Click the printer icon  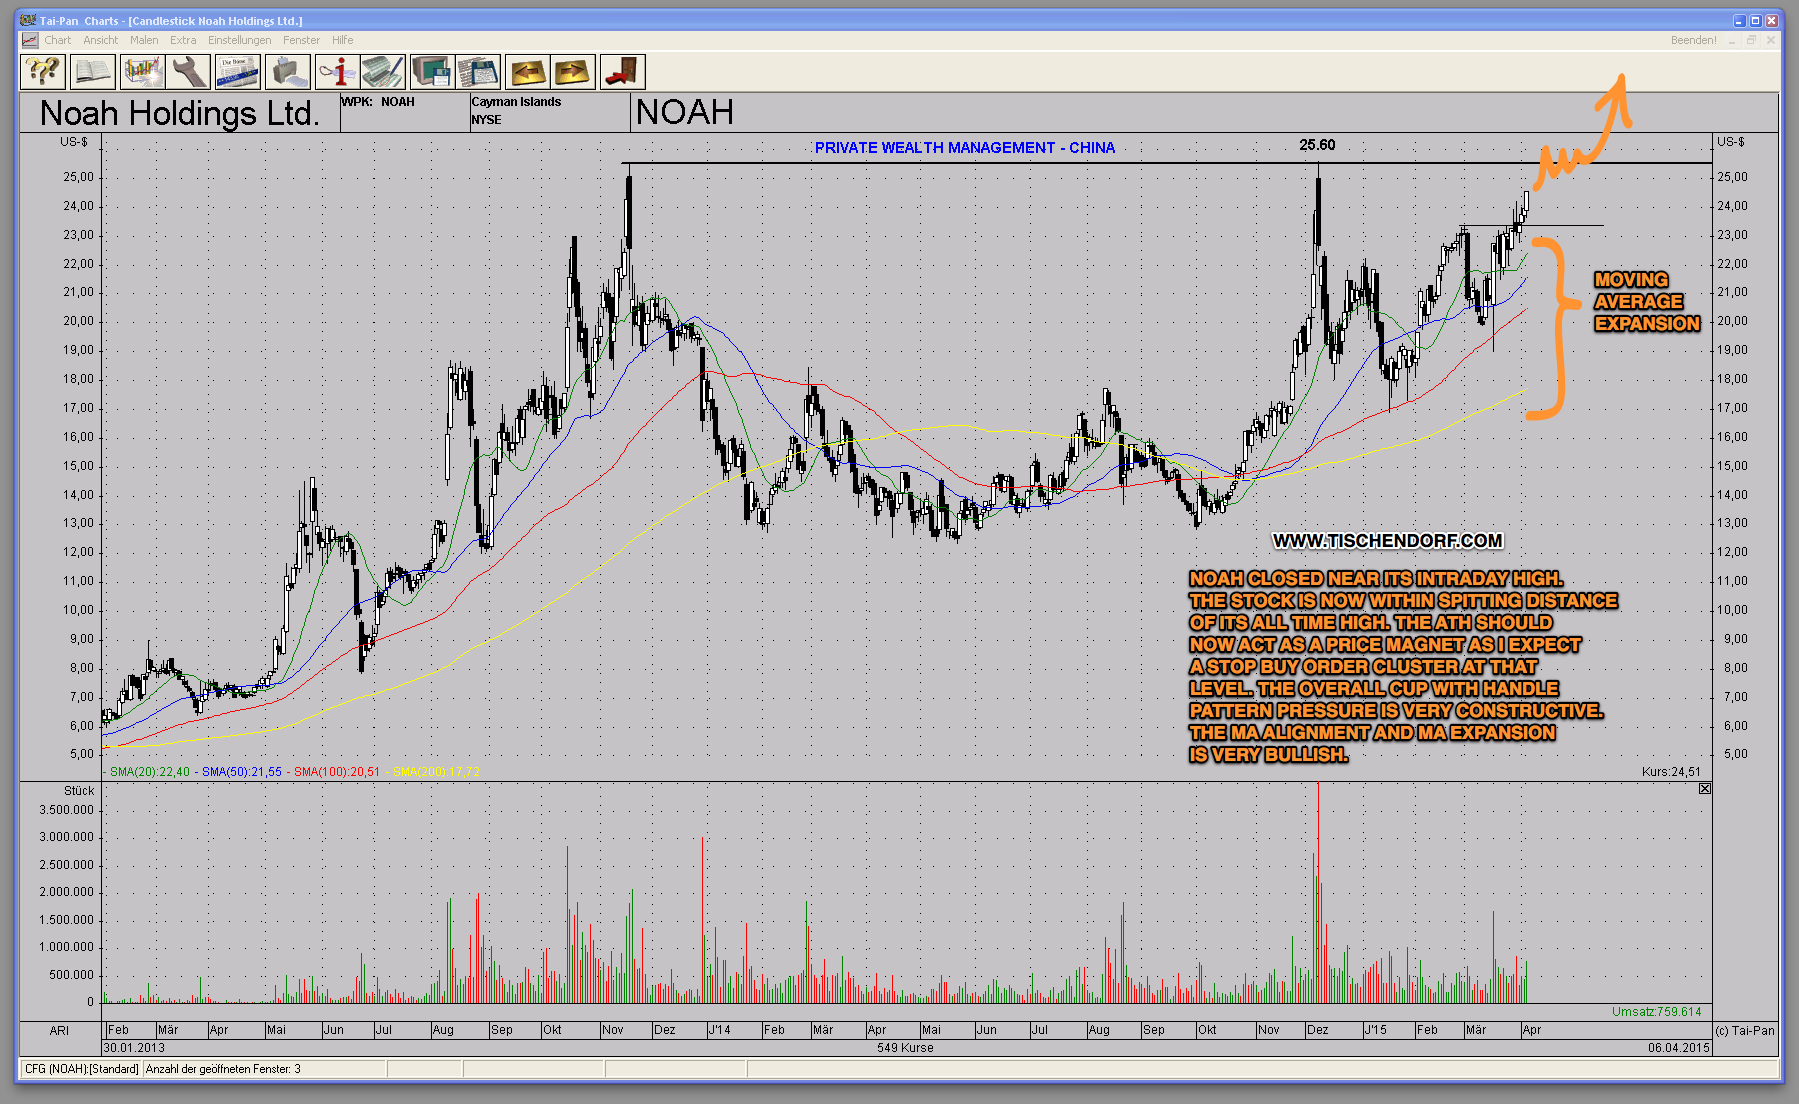coord(288,72)
